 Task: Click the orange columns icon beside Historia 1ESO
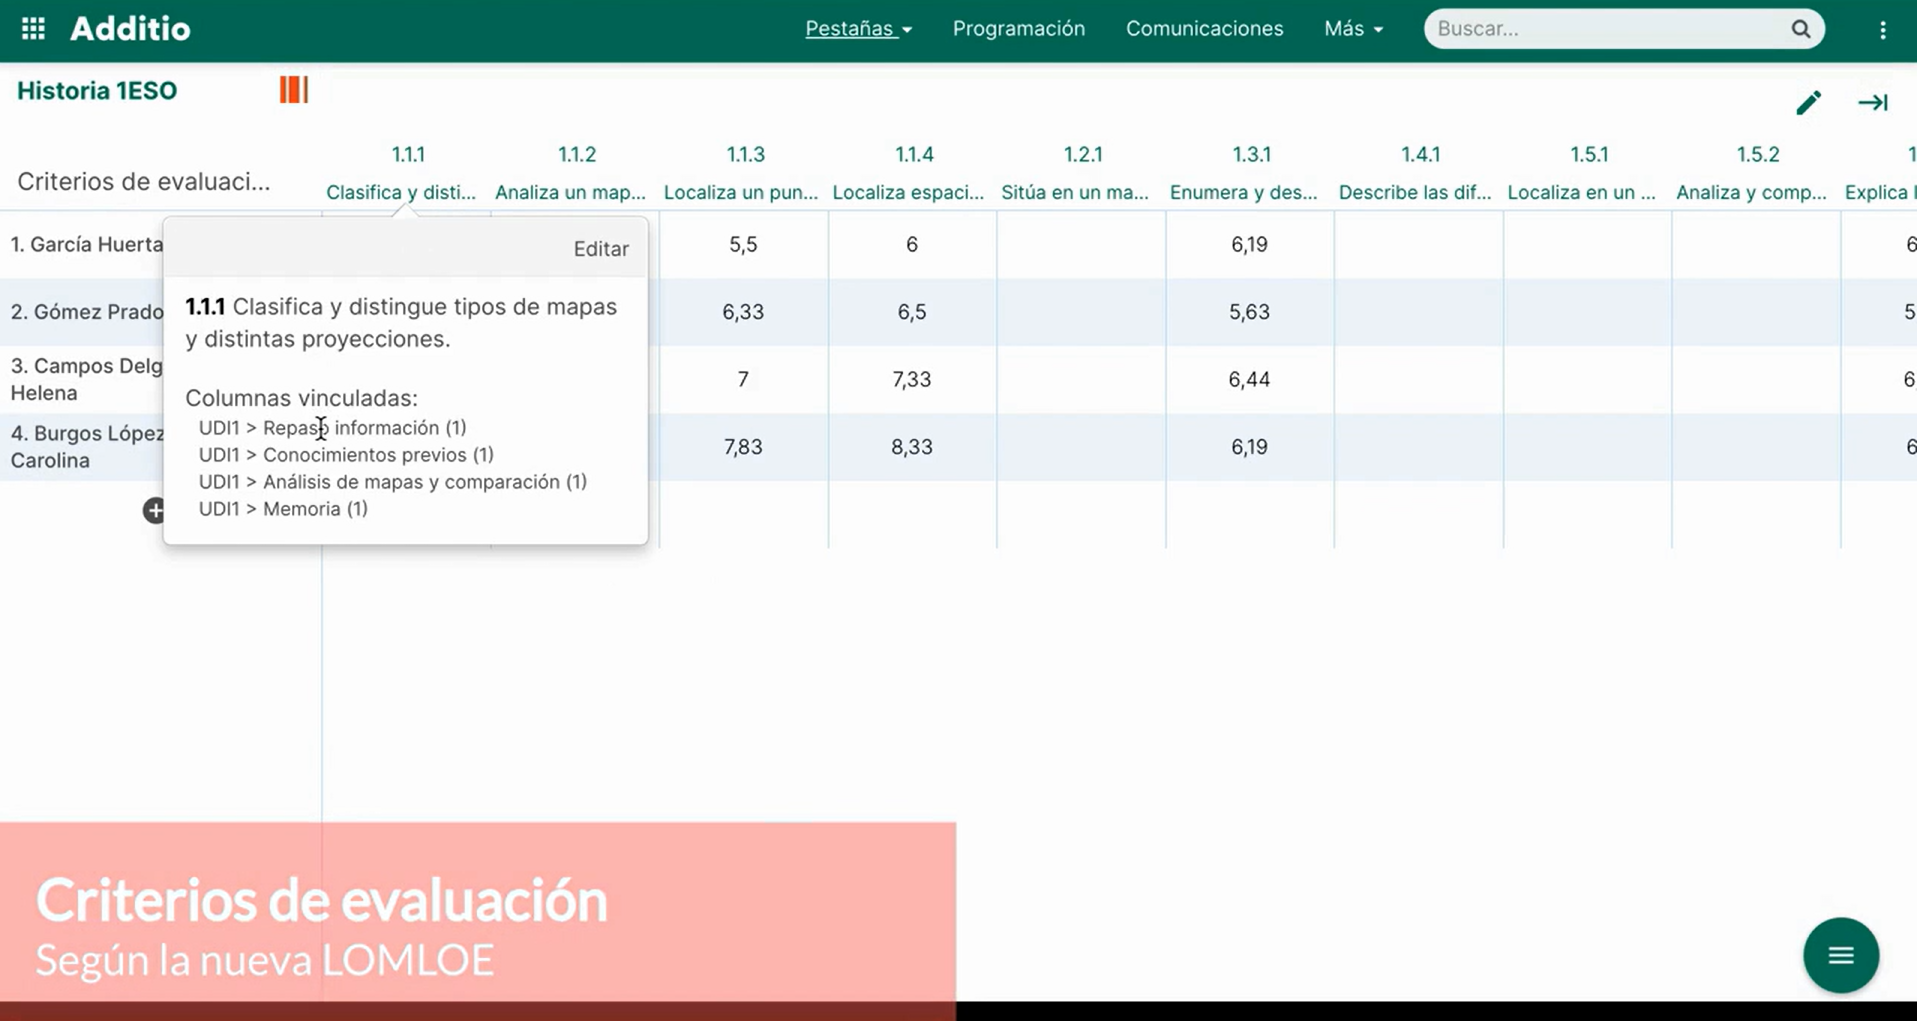click(293, 90)
